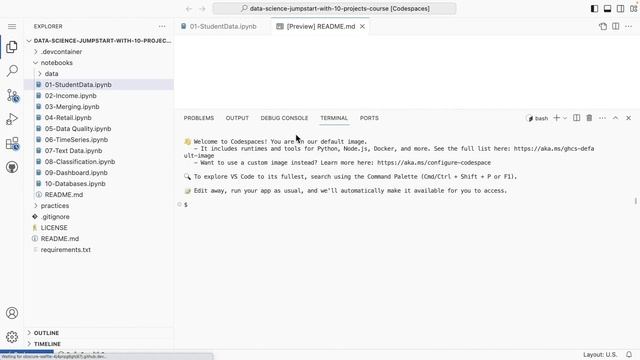Screen dimensions: 640x360
Task: Open 05-Data Quality.ipynb file
Action: (99, 129)
